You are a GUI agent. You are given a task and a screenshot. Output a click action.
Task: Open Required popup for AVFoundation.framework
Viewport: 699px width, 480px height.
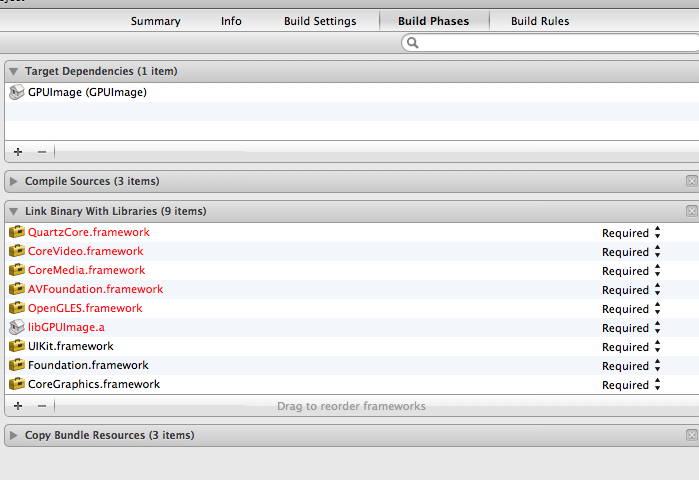(631, 290)
